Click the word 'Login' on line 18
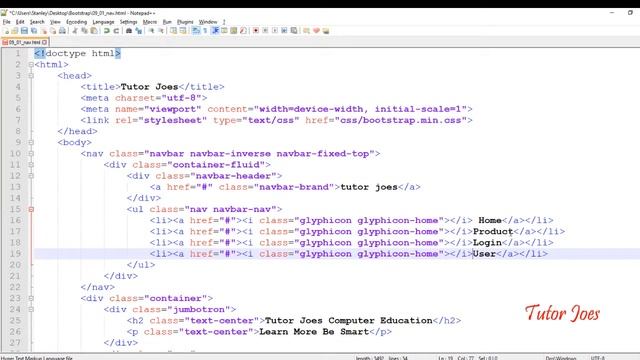The image size is (640, 360). pyautogui.click(x=487, y=243)
